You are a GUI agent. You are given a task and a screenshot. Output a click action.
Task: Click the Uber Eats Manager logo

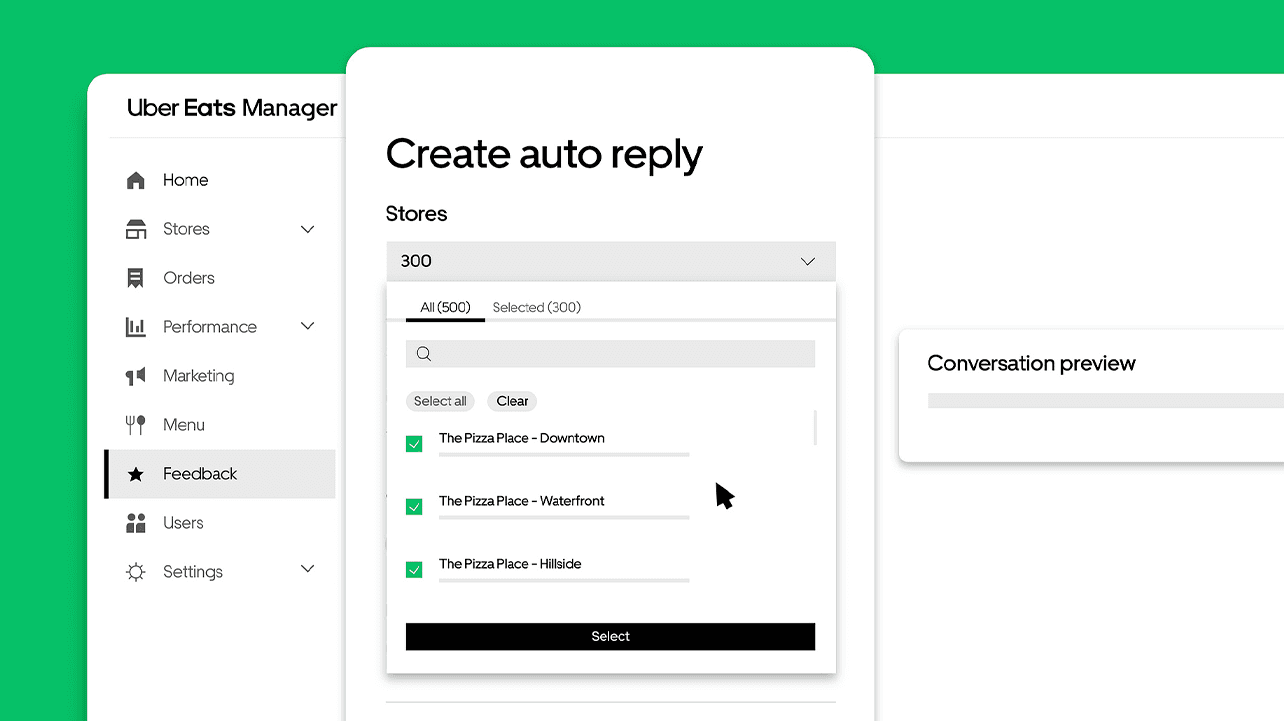click(x=232, y=108)
